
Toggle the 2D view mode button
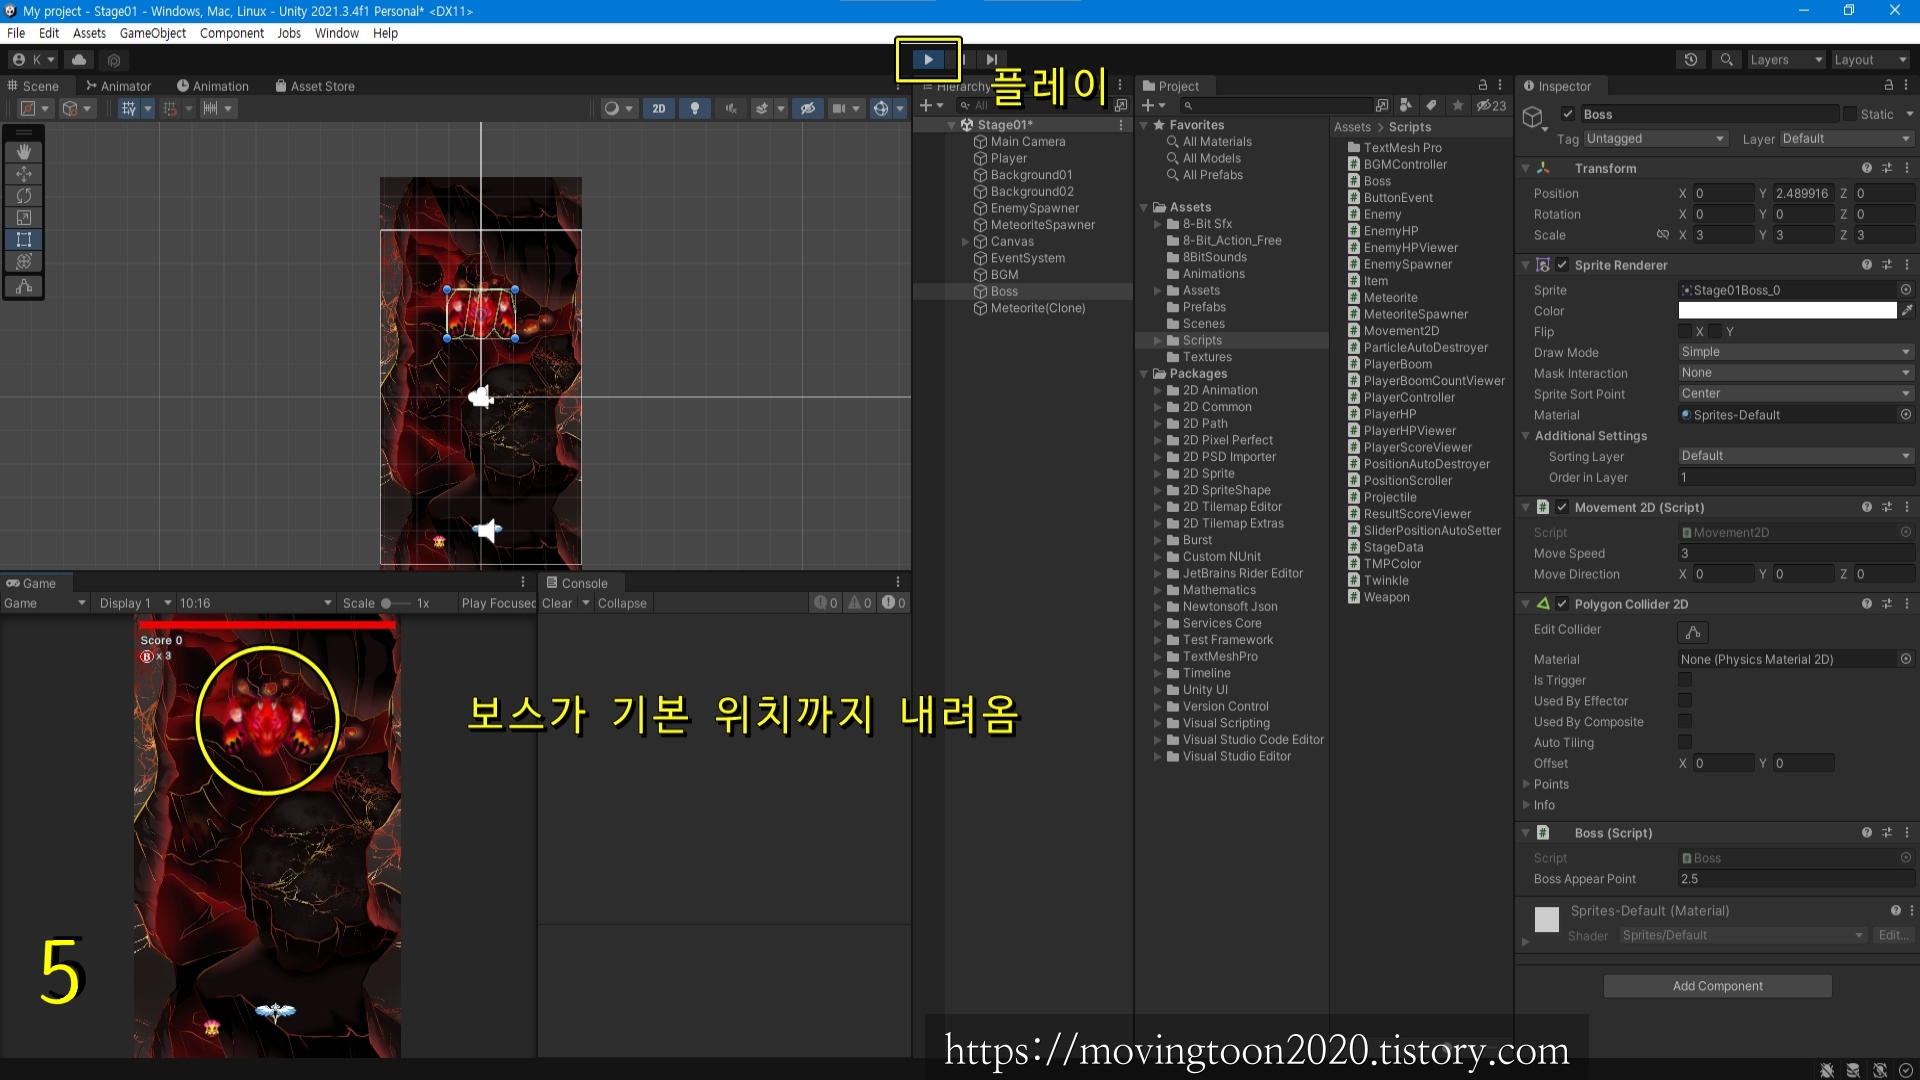click(x=658, y=108)
